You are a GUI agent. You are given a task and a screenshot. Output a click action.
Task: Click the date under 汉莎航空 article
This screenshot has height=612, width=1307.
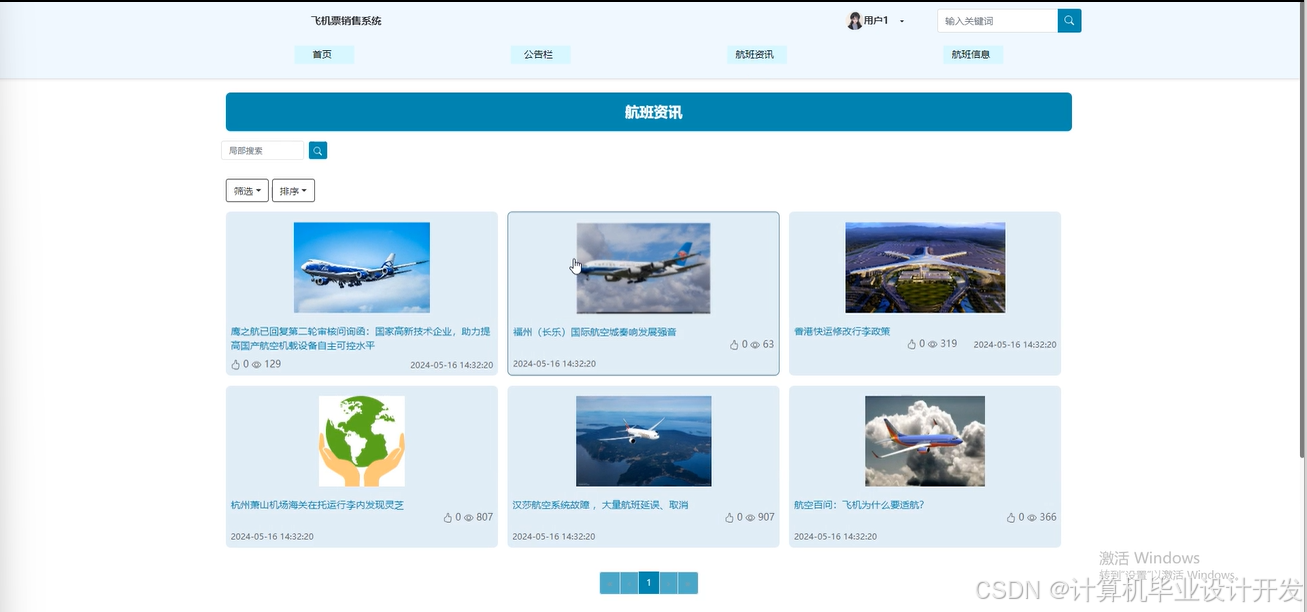point(554,537)
